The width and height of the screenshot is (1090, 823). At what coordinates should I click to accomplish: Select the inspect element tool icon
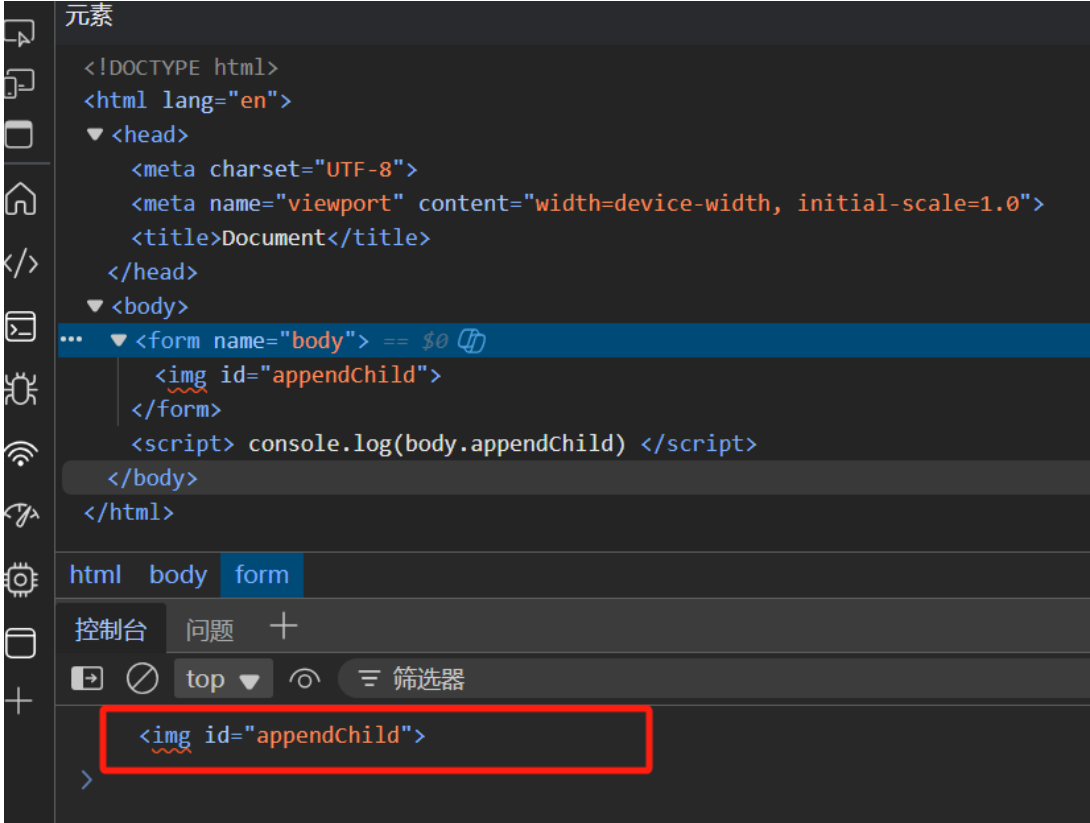pos(19,33)
